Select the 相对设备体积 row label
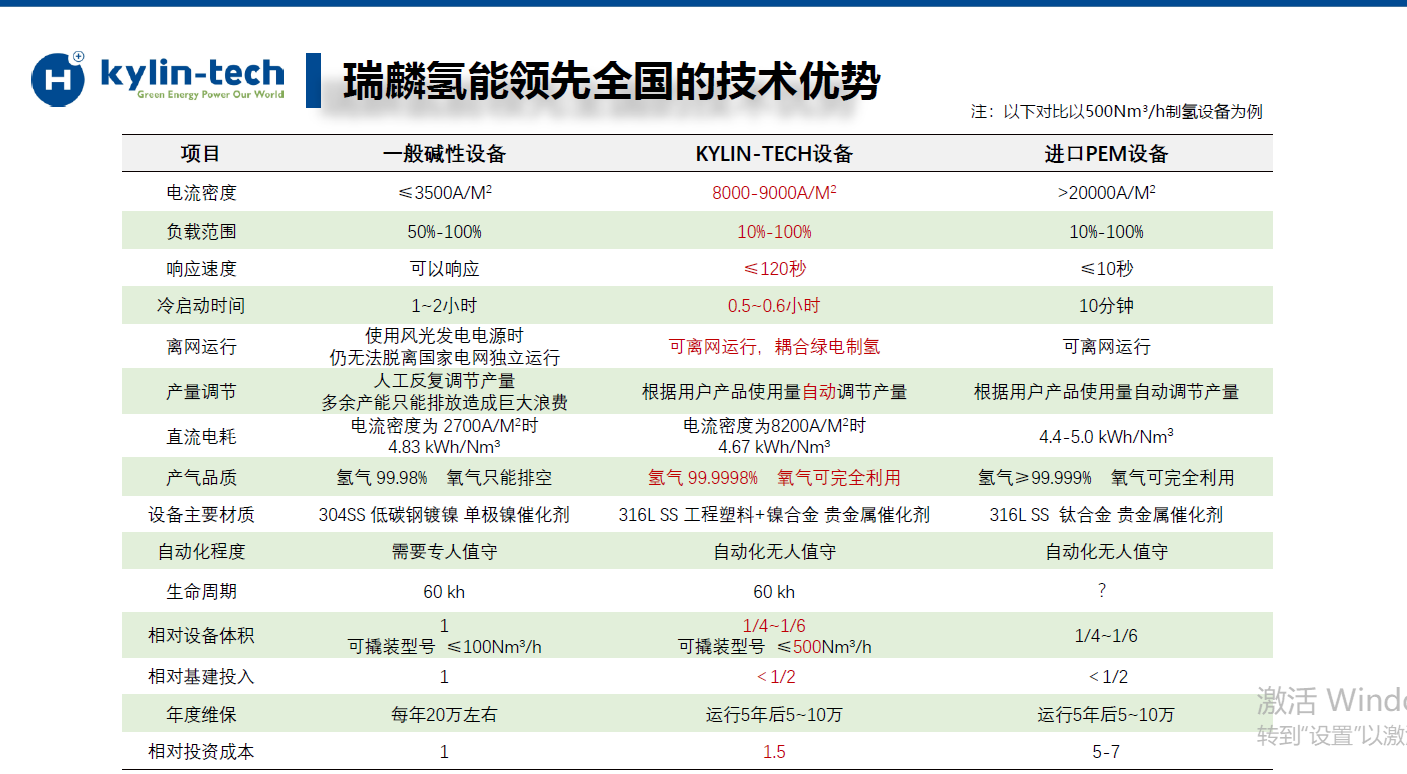1407x774 pixels. 201,636
